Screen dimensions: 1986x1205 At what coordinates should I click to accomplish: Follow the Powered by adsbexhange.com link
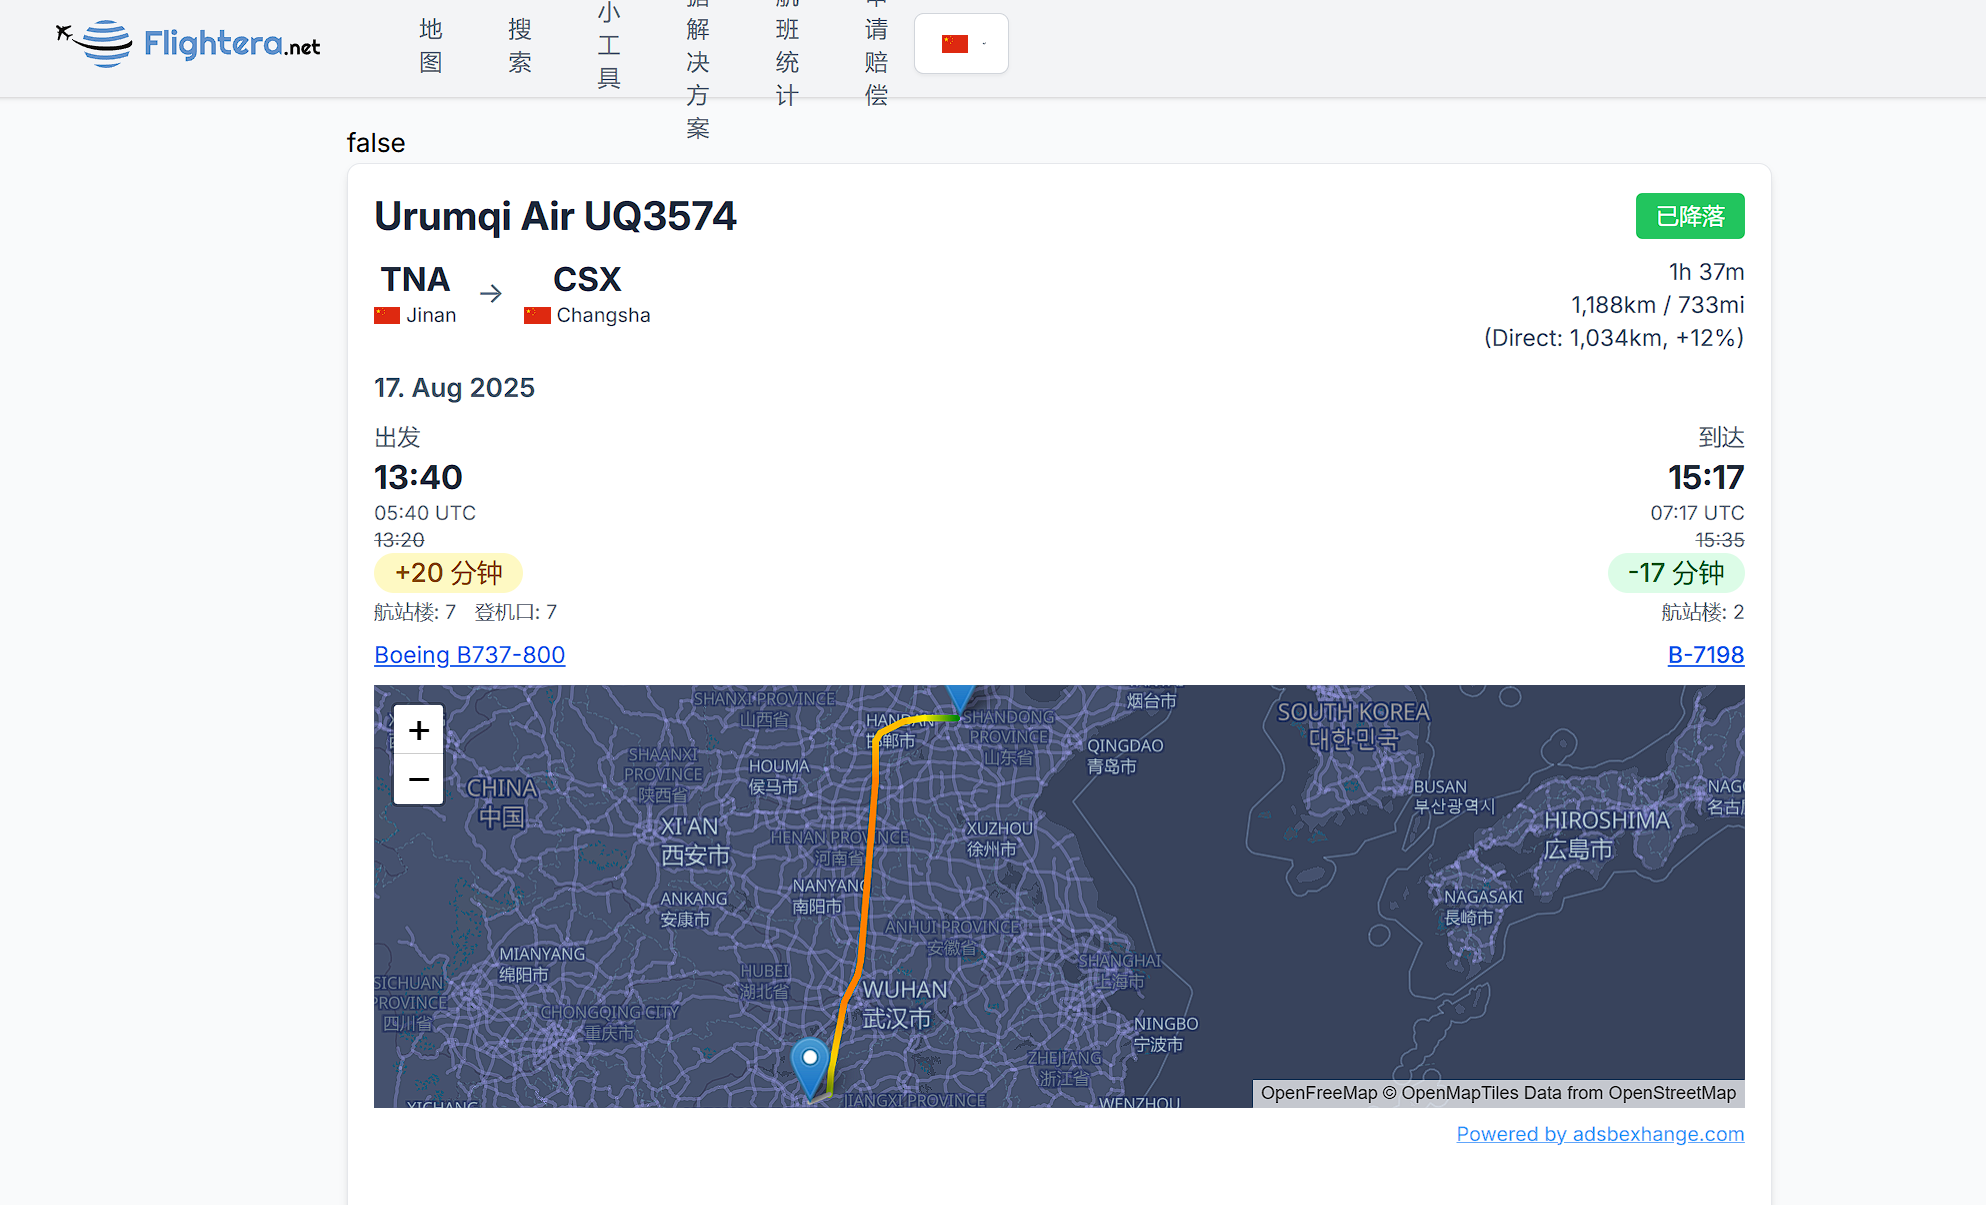point(1599,1134)
